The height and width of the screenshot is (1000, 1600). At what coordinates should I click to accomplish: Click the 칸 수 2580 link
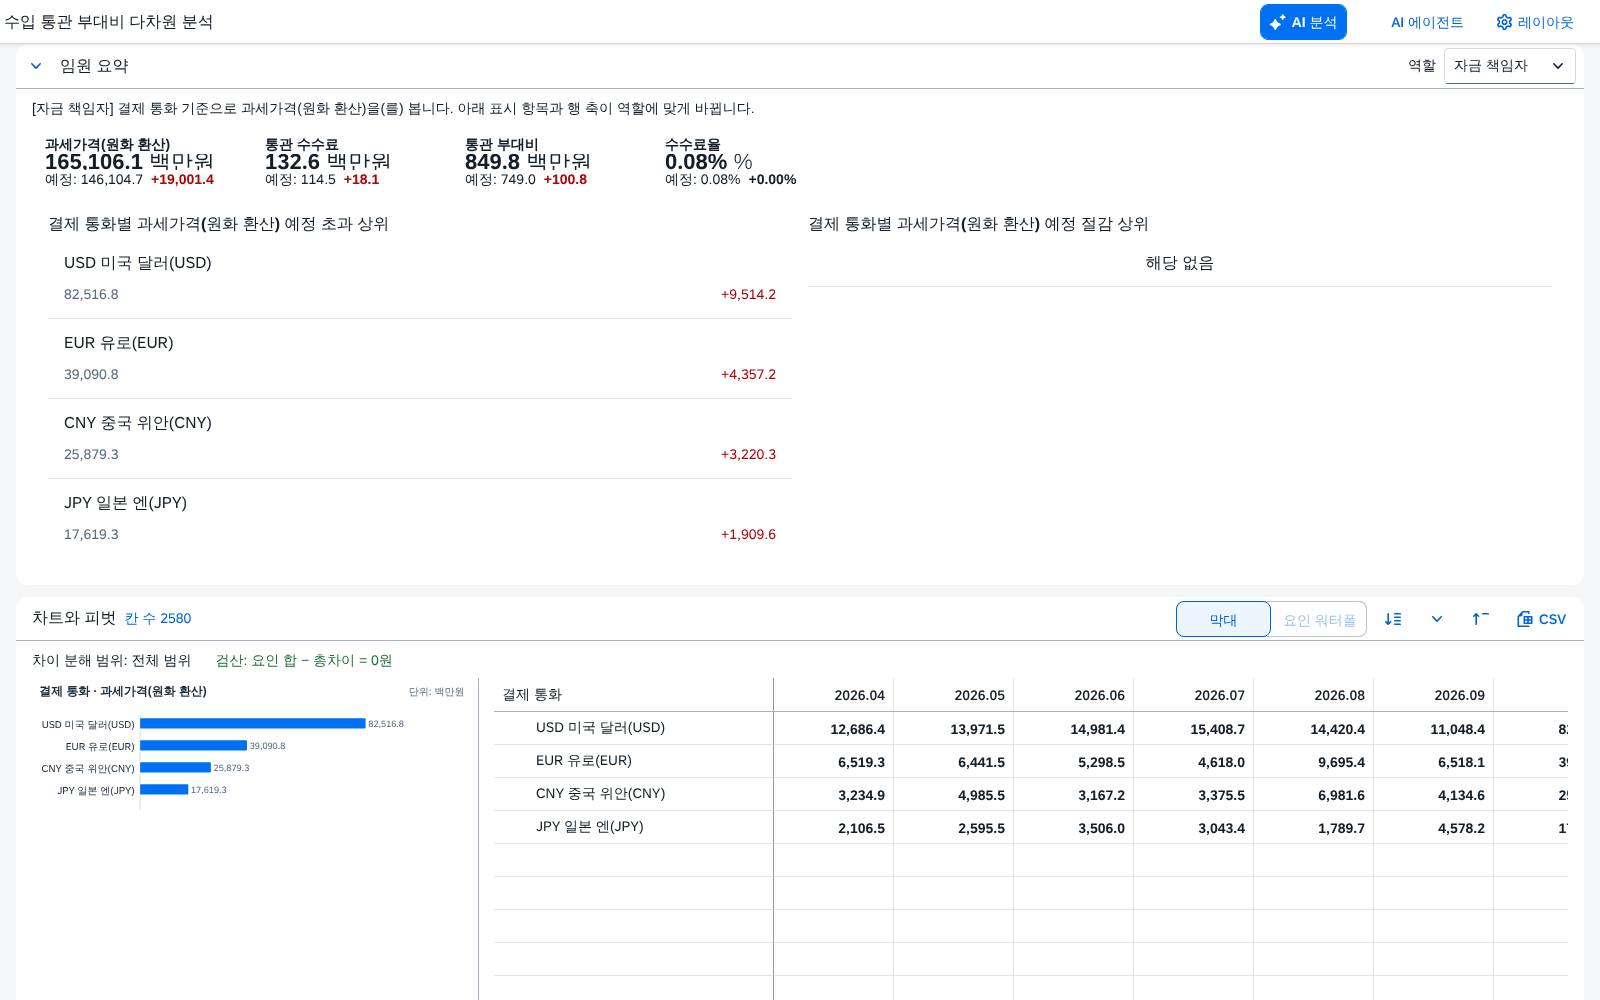[x=158, y=618]
